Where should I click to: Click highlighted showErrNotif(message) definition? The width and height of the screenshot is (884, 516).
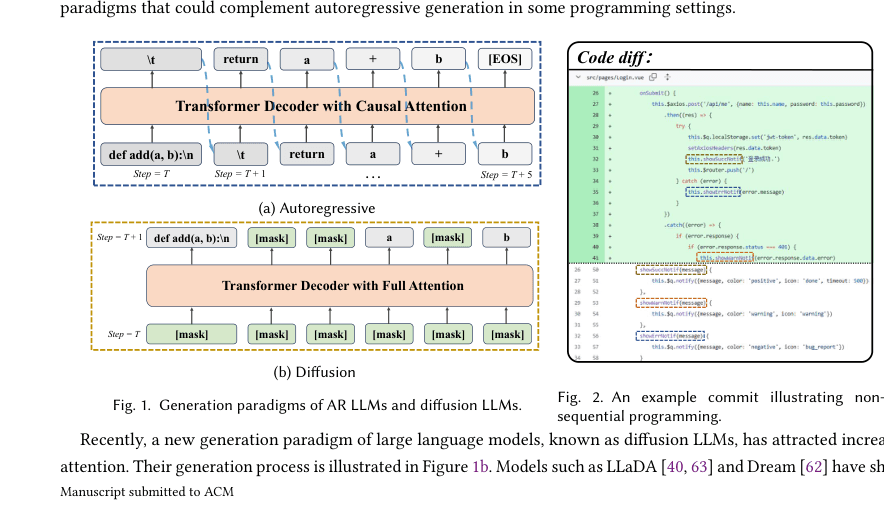(670, 336)
